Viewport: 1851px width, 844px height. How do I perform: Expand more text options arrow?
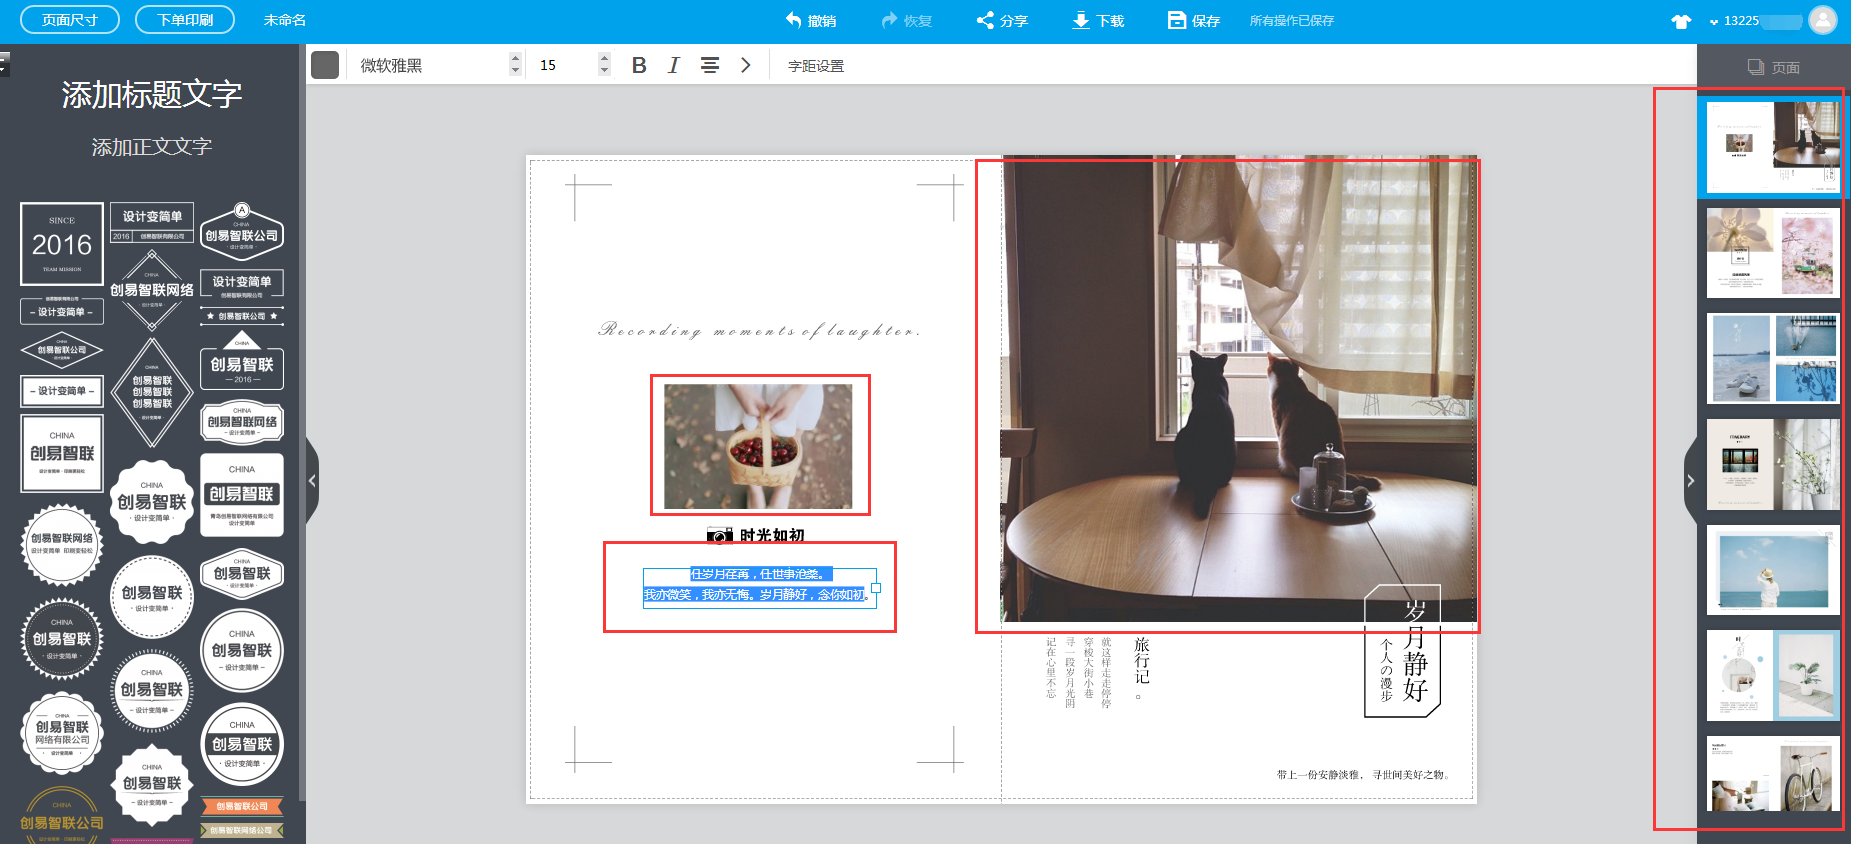(745, 65)
